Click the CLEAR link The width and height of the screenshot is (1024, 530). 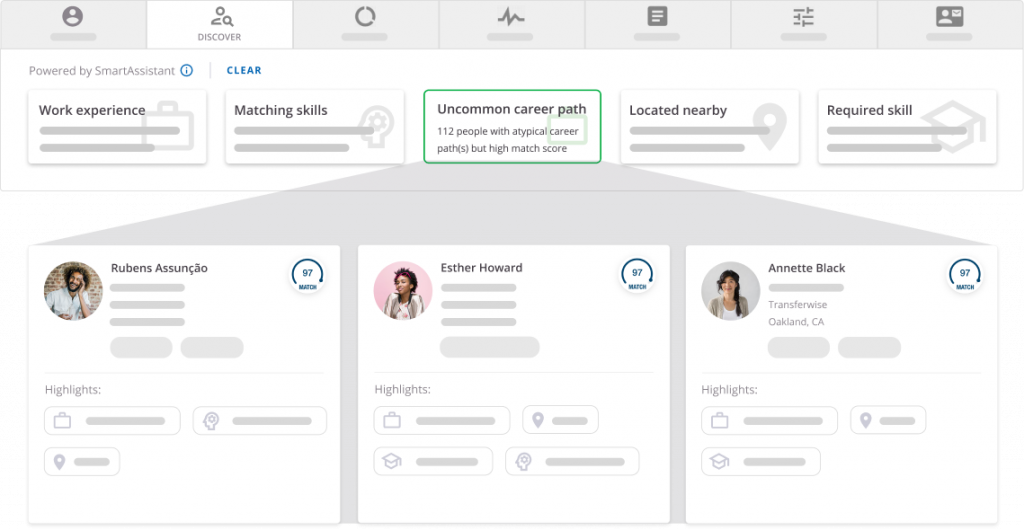(244, 71)
